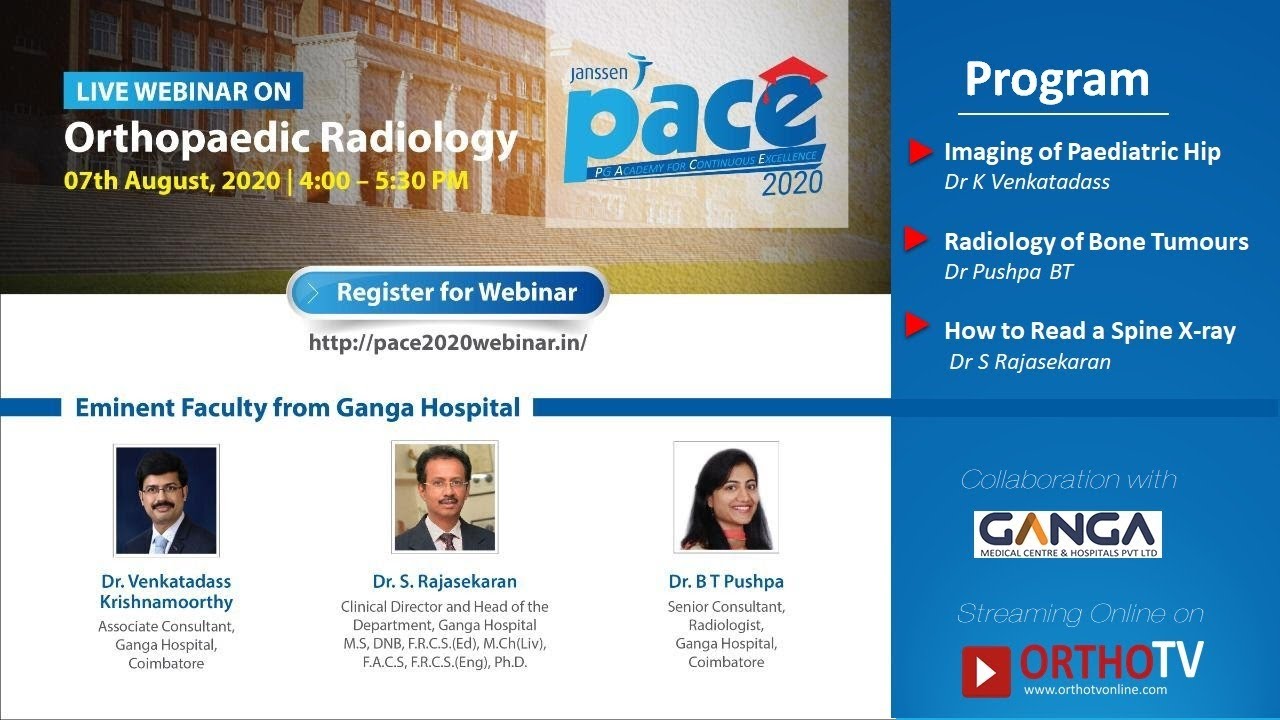Select Dr. Venkatadass Krishnamoorthy's photo
This screenshot has width=1280, height=720.
point(166,500)
